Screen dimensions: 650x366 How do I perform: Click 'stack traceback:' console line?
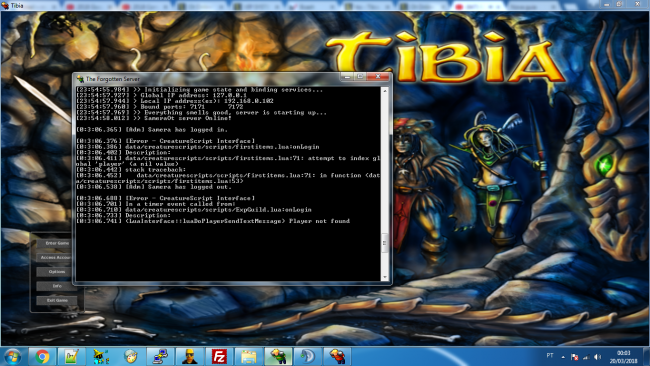click(x=131, y=170)
